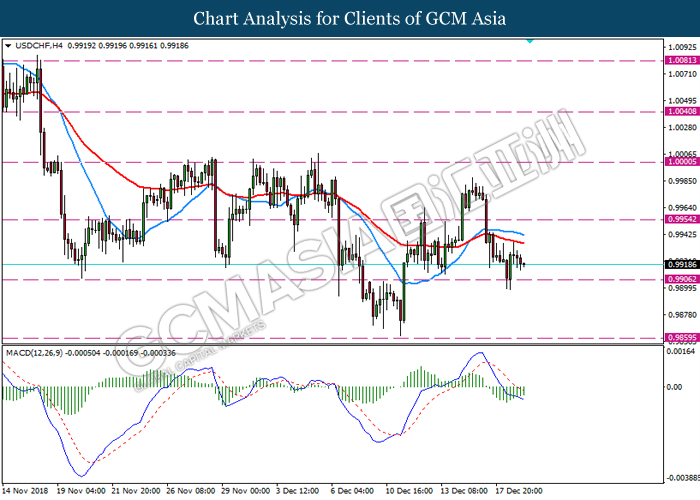Click the MACD(12,26,9) indicator label
700x500 pixels.
tap(34, 353)
